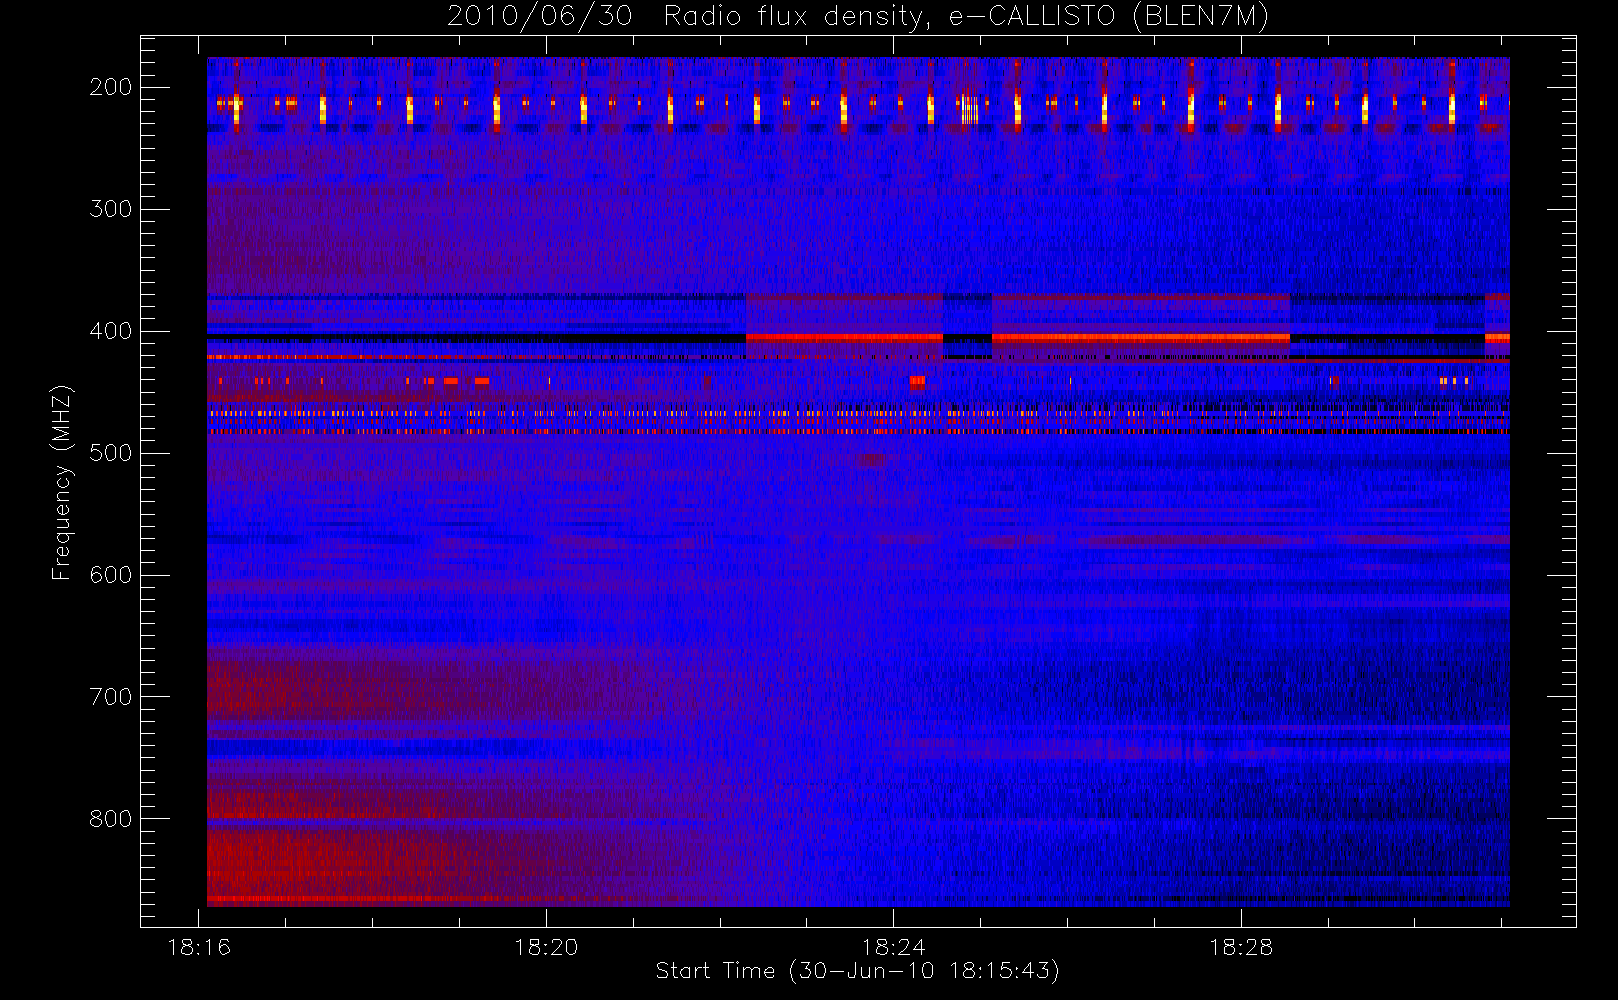Image resolution: width=1618 pixels, height=1000 pixels.
Task: Click the 500 frequency tick label
Action: pyautogui.click(x=110, y=453)
